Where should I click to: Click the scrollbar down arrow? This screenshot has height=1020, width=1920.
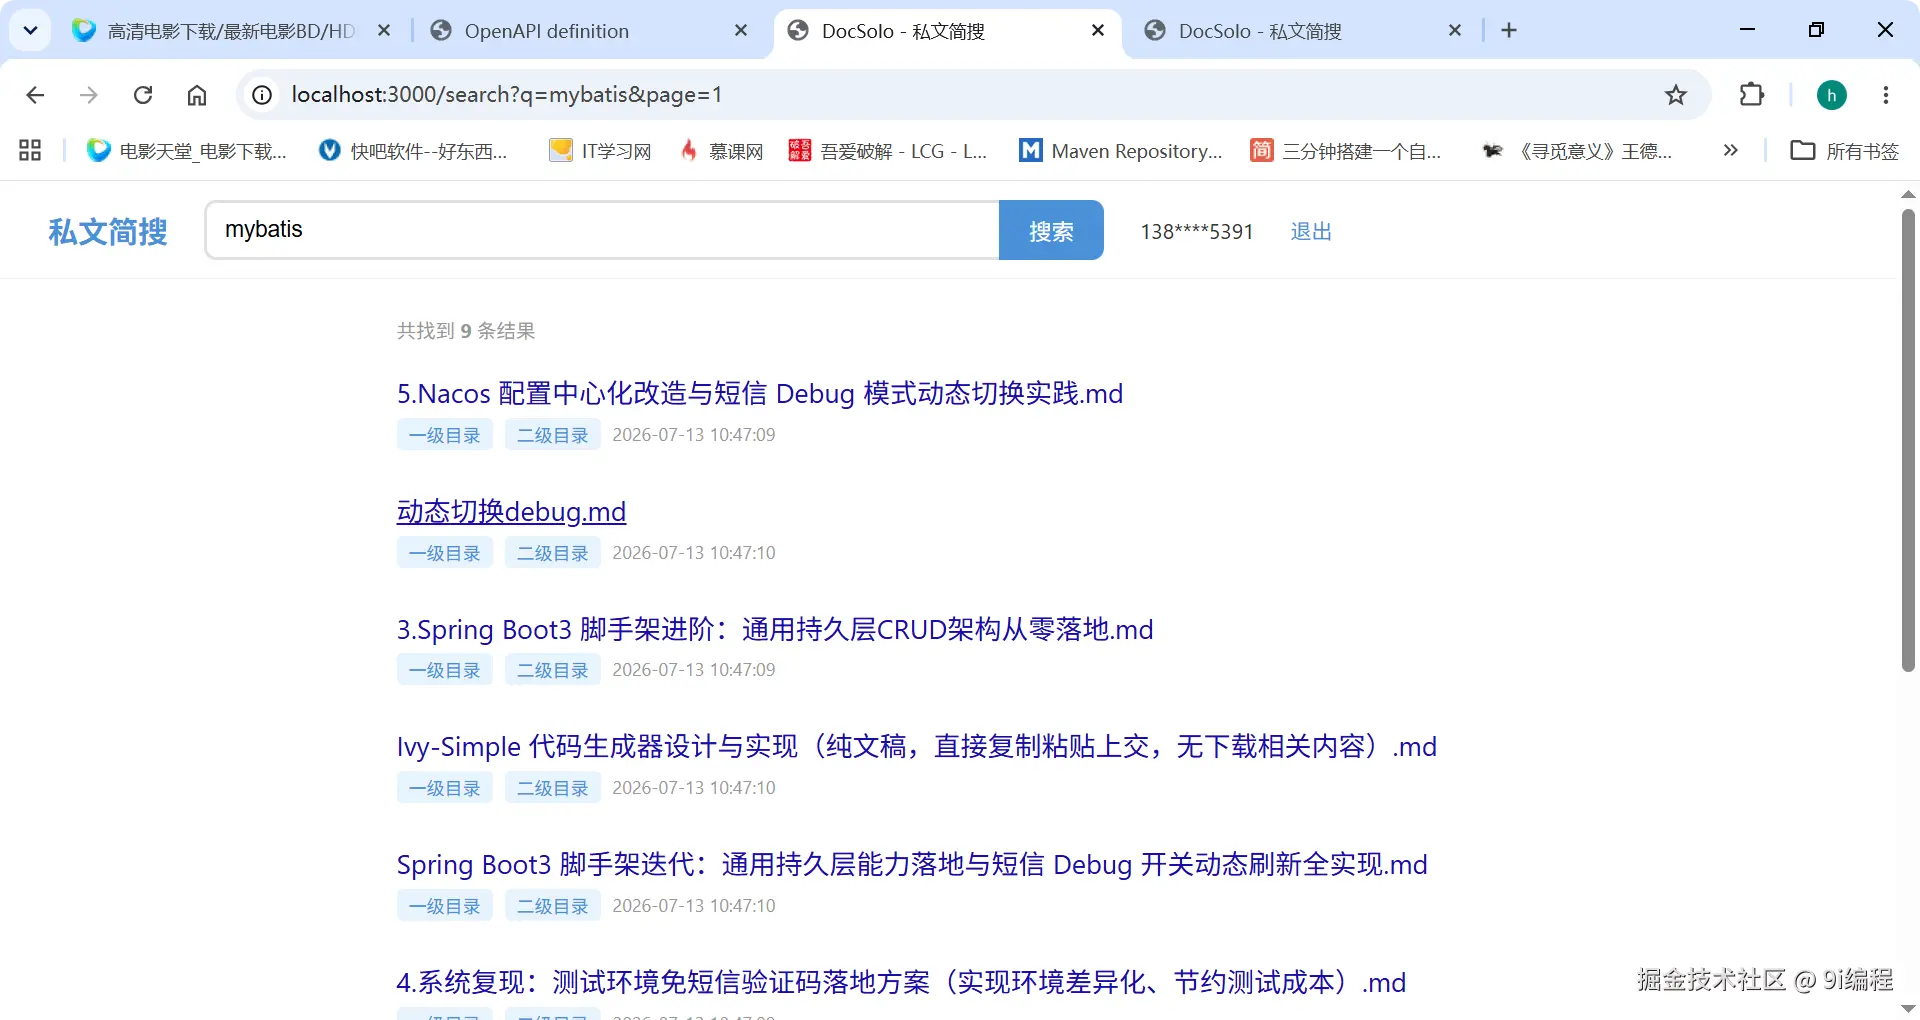click(x=1908, y=1008)
